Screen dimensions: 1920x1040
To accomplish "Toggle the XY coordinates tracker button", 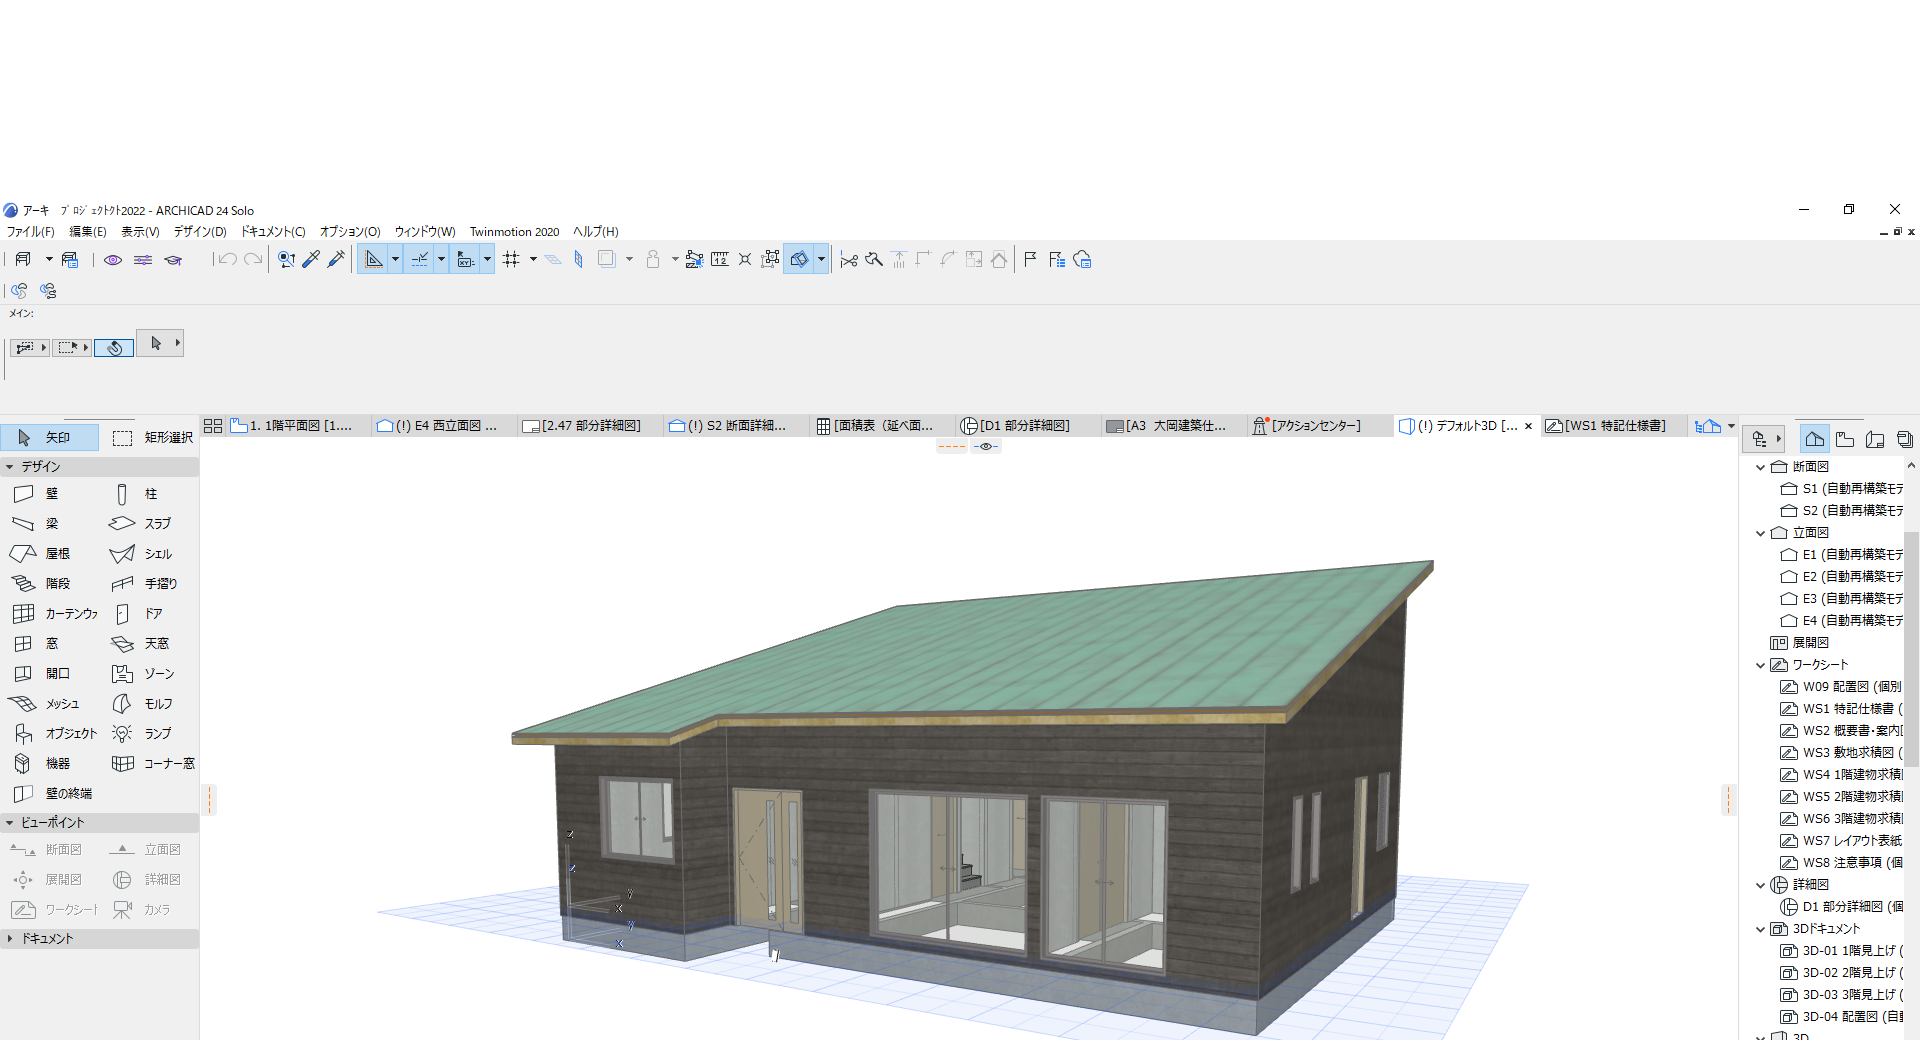I will click(466, 260).
